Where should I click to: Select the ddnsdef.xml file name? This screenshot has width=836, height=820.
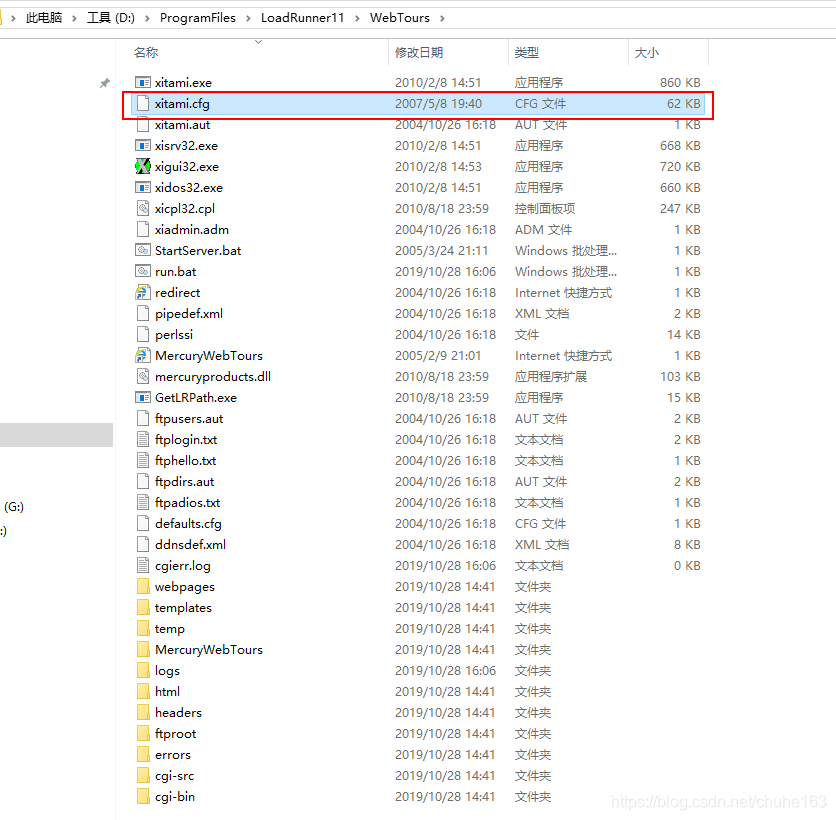(x=190, y=544)
